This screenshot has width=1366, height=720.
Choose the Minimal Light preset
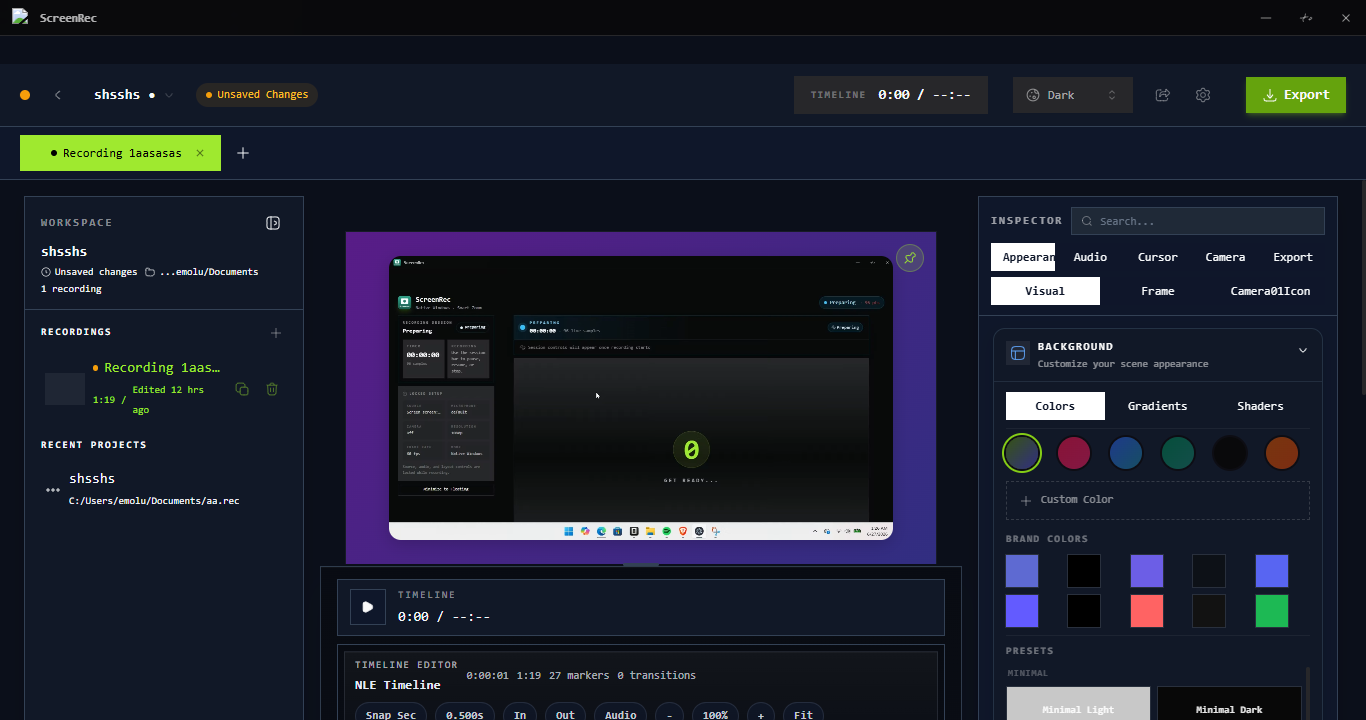tap(1078, 703)
